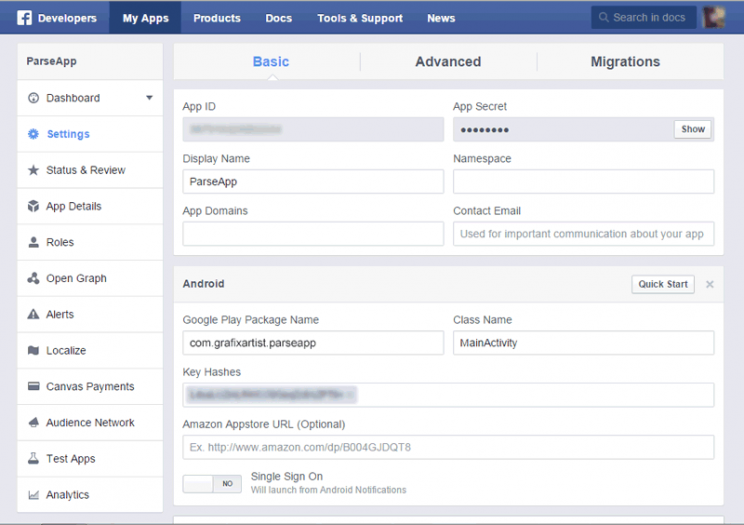Click the Facebook logo icon
The image size is (744, 525).
tap(25, 18)
